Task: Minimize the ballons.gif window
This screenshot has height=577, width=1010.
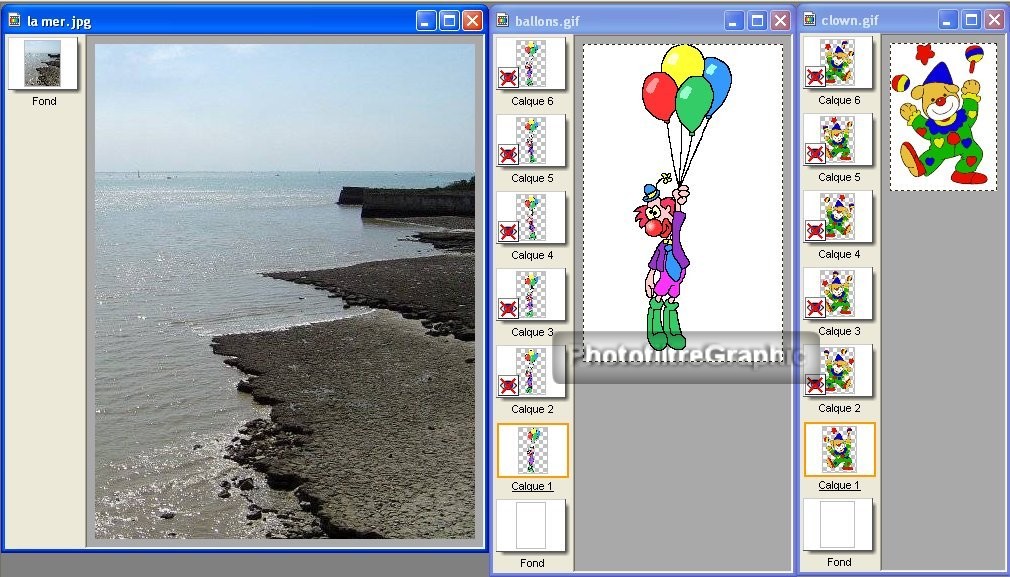Action: [734, 20]
